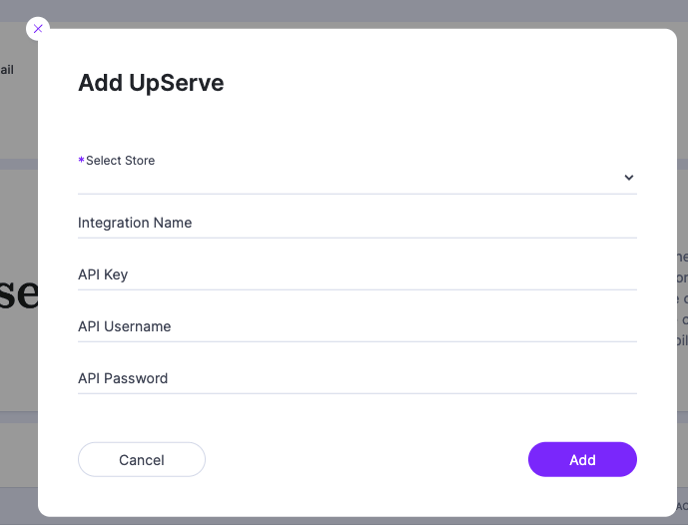Focus the Integration Name field

pyautogui.click(x=357, y=223)
